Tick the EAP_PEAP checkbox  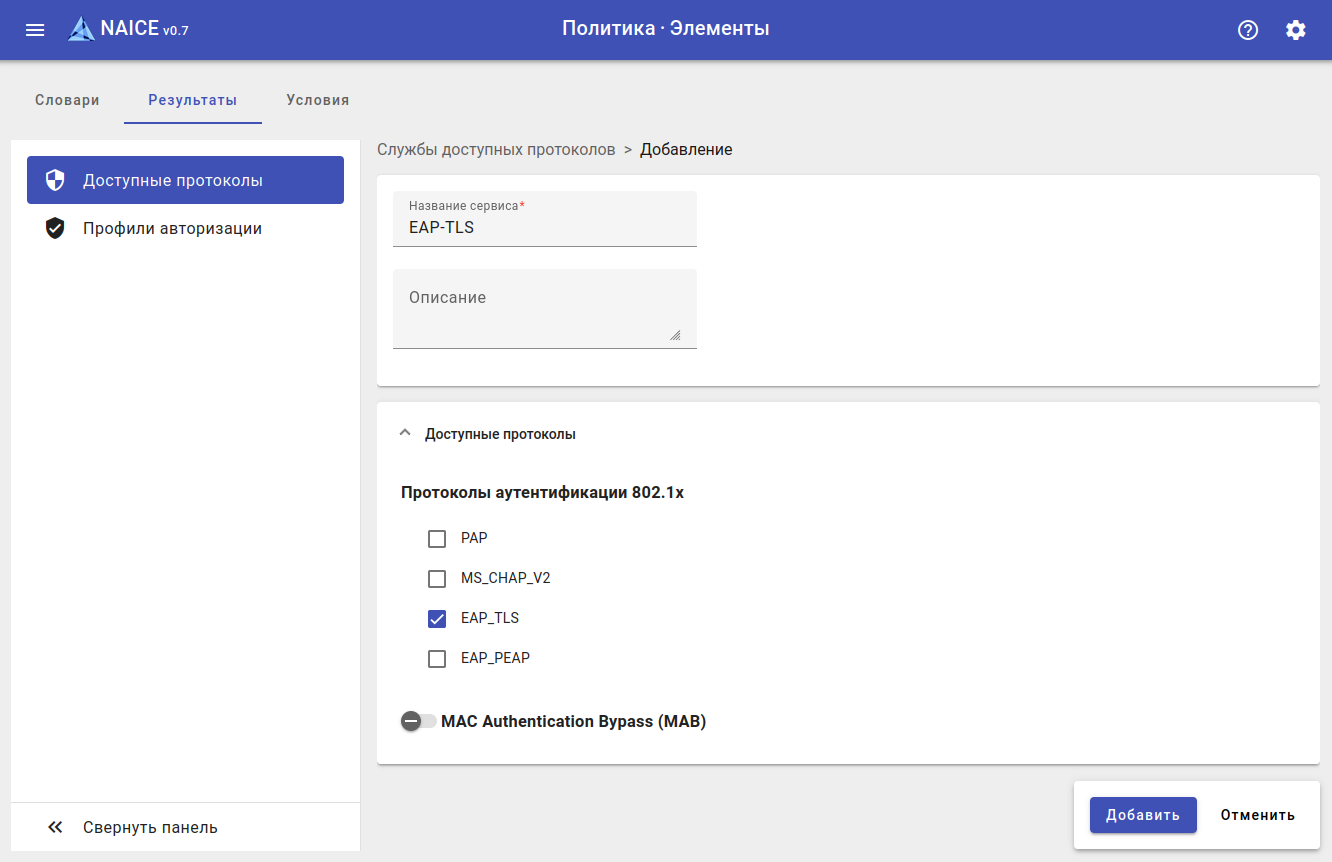(437, 659)
